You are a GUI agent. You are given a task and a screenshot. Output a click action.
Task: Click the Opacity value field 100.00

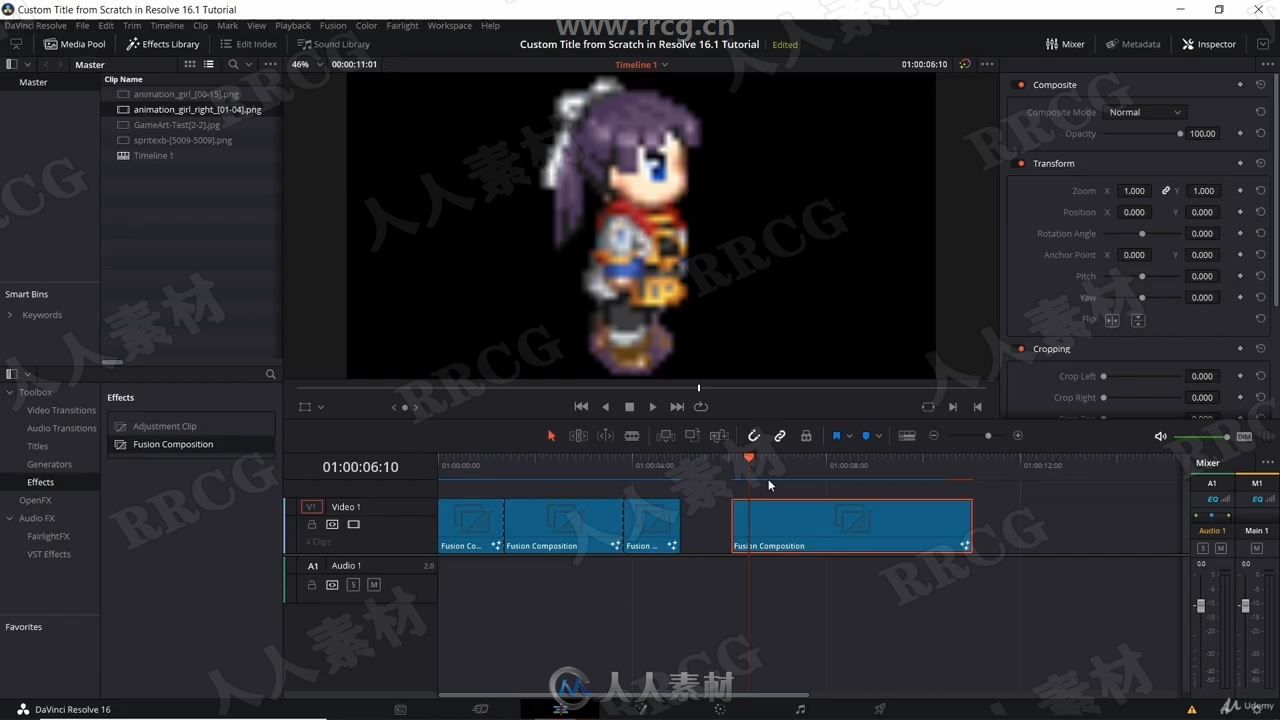point(1203,134)
